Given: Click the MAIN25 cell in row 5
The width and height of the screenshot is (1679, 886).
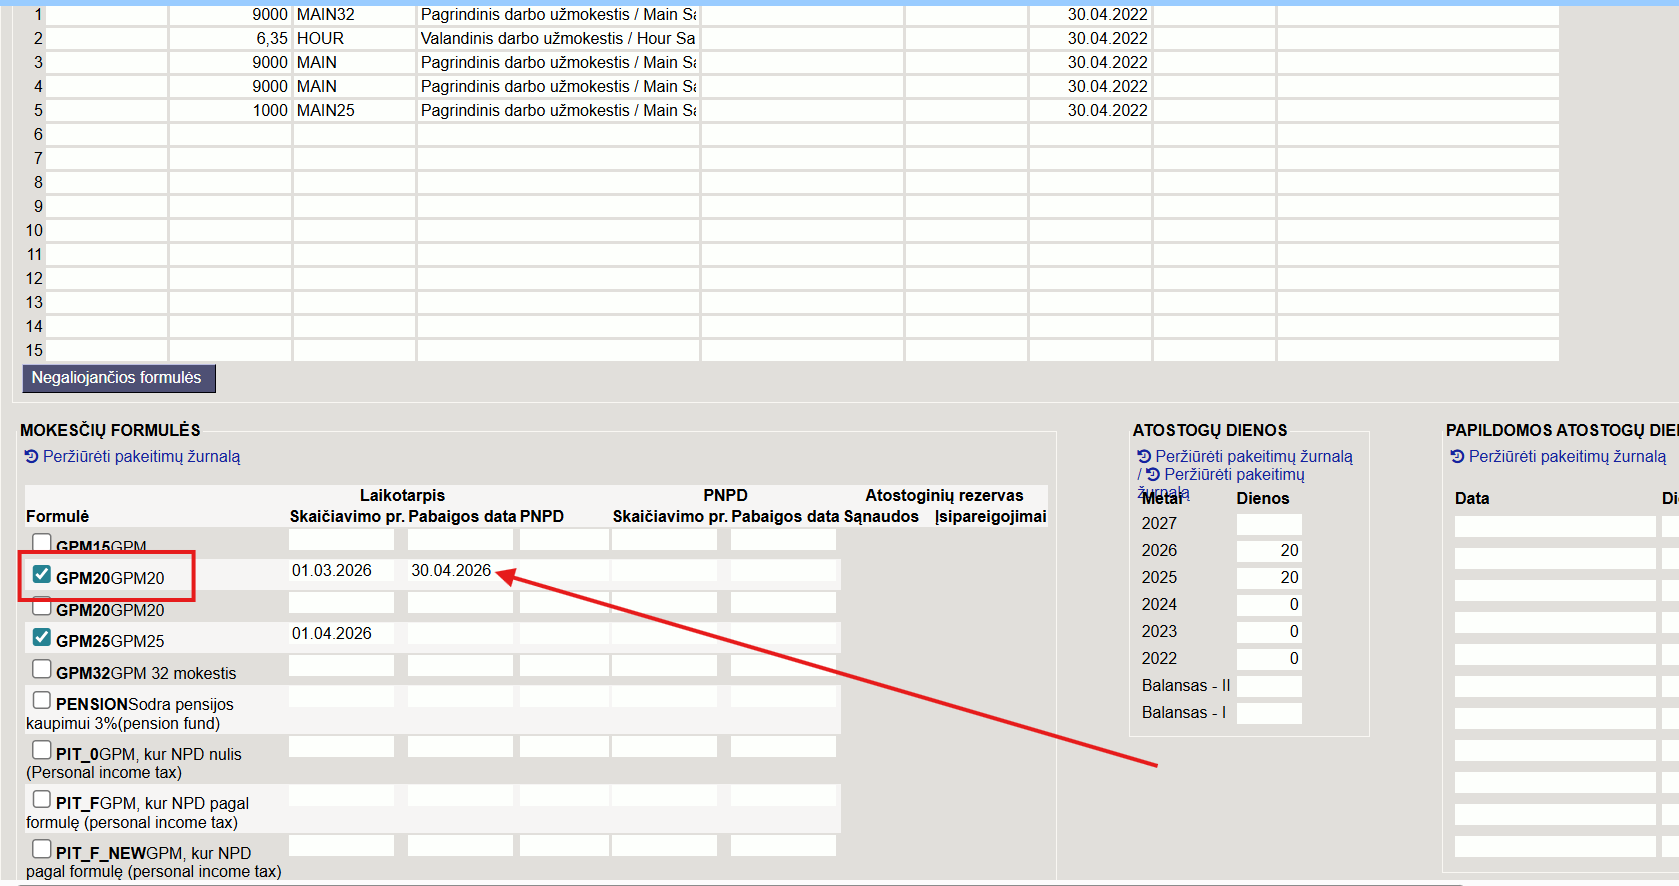Looking at the screenshot, I should pos(353,111).
